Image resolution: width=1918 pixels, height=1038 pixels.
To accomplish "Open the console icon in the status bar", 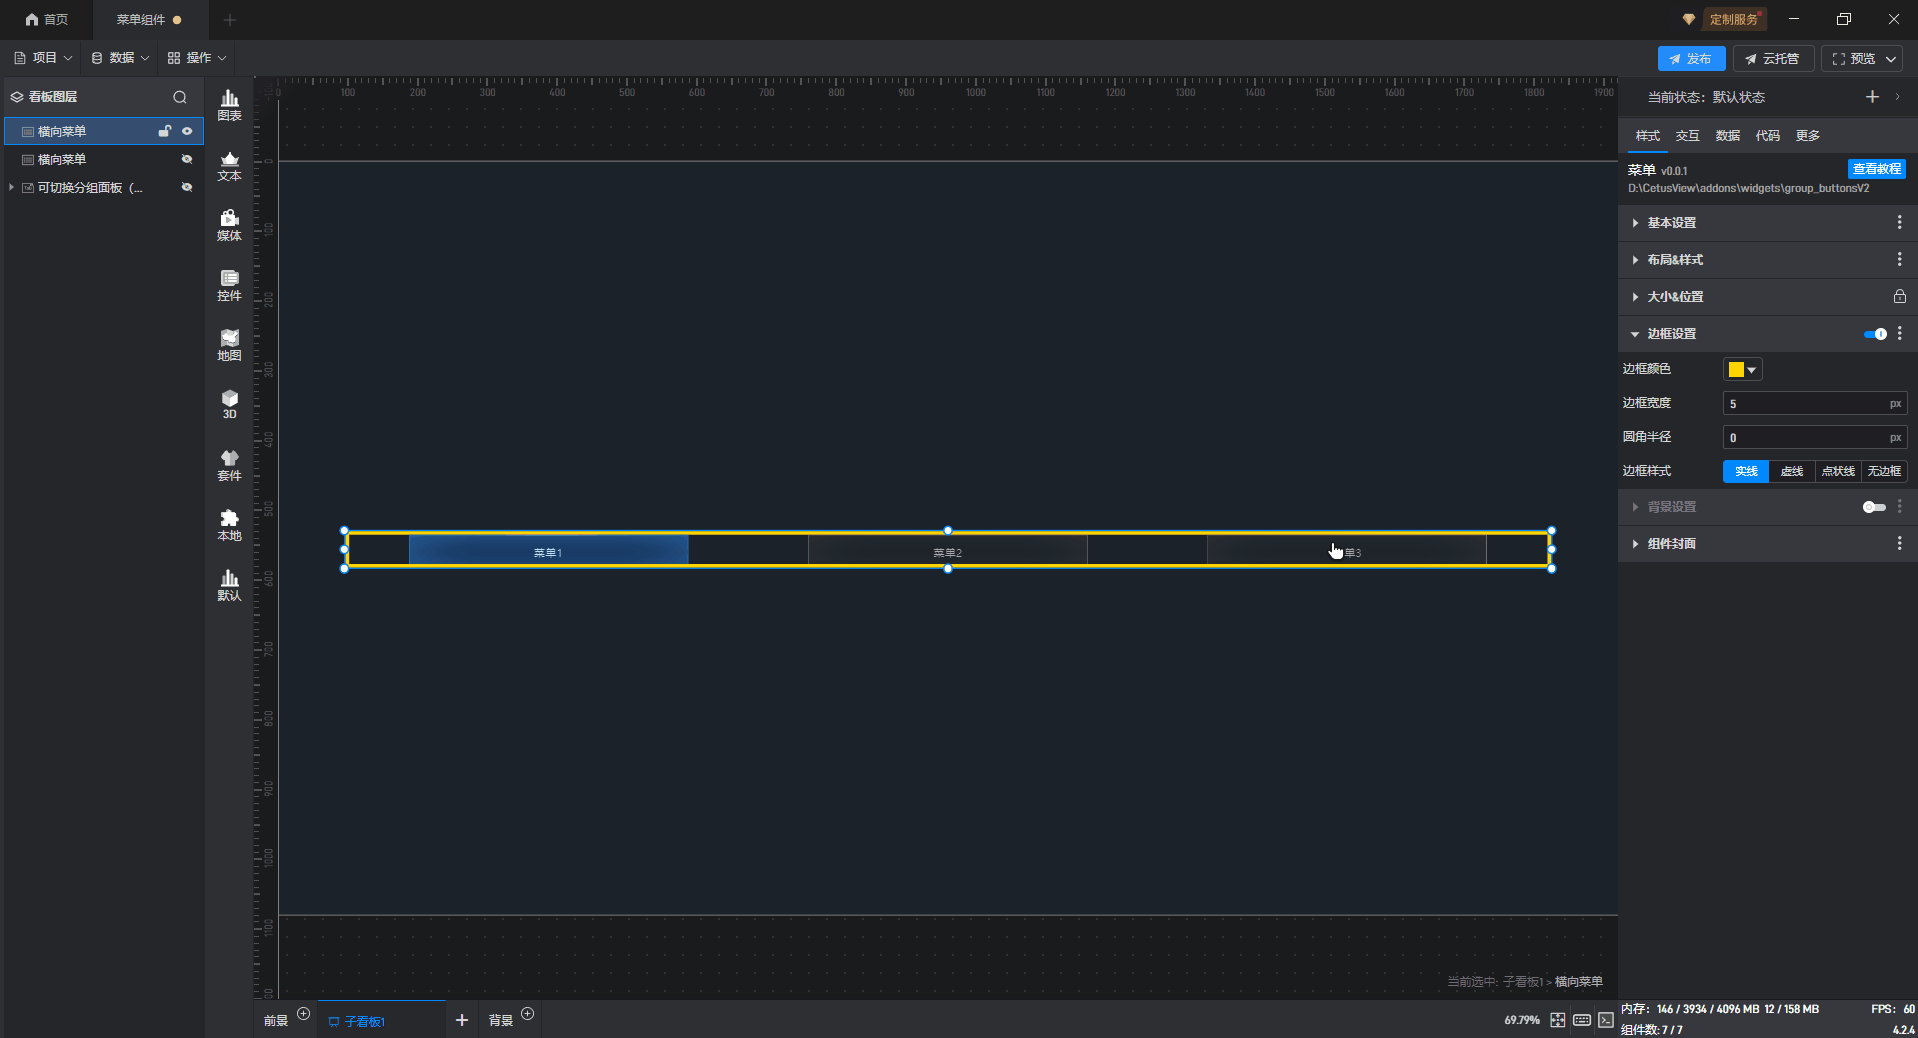I will (1606, 1020).
